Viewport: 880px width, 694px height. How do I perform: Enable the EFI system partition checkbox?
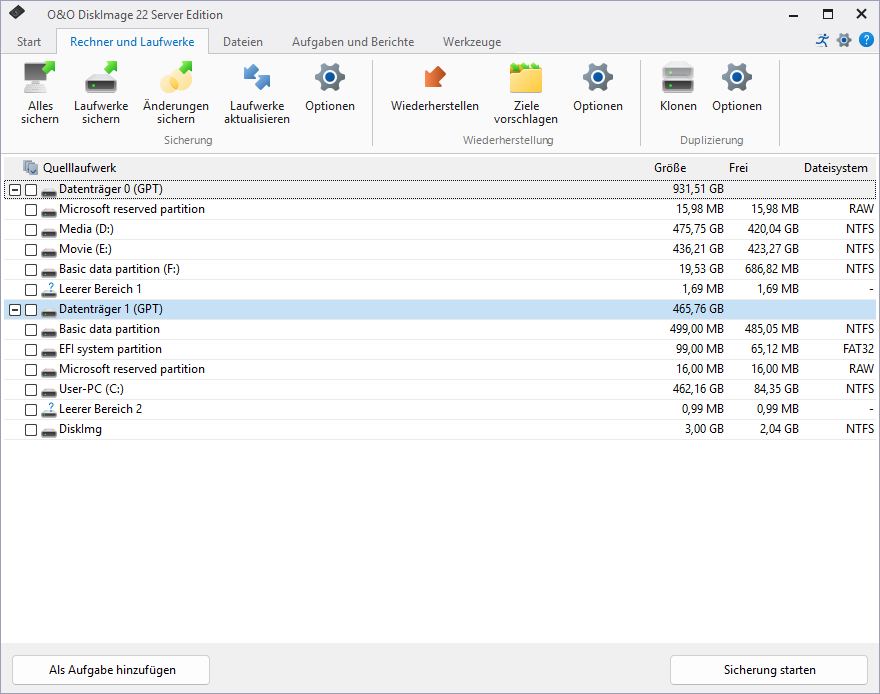tap(31, 350)
